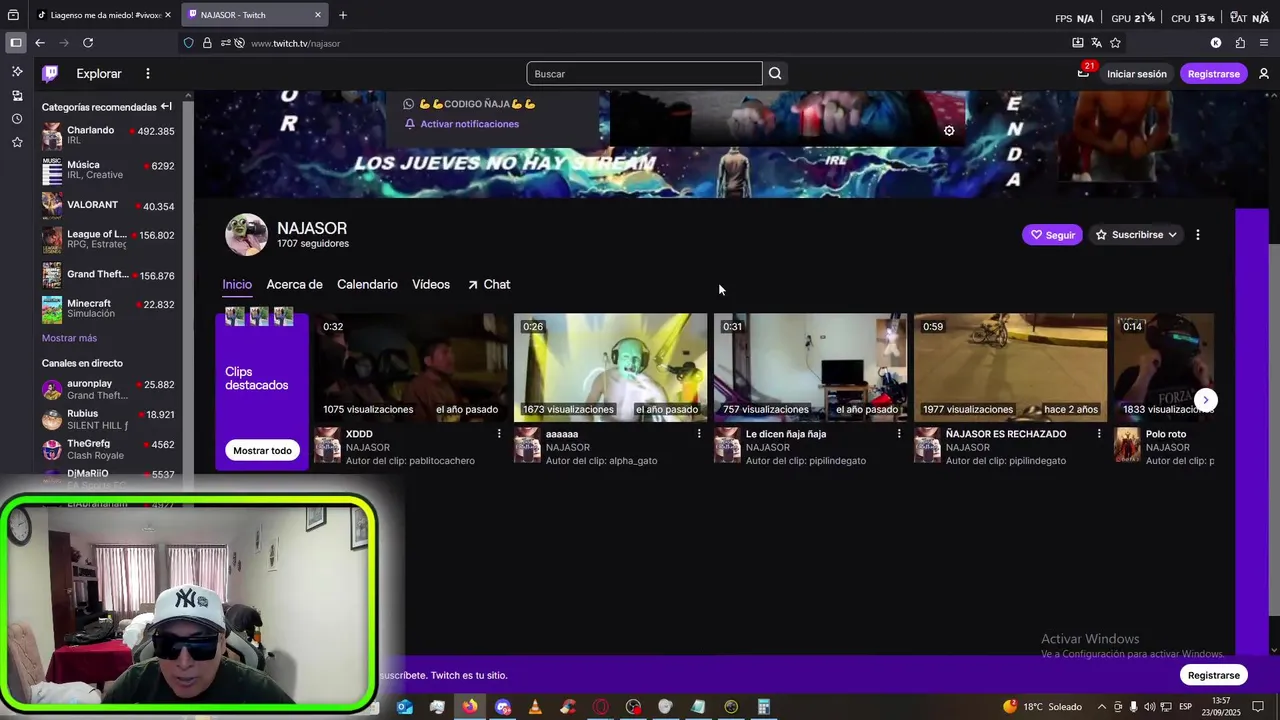Go to the Vídeos tab

click(x=431, y=285)
